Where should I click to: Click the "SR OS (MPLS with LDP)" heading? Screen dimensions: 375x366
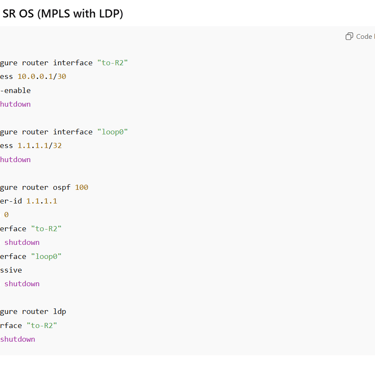click(x=63, y=14)
